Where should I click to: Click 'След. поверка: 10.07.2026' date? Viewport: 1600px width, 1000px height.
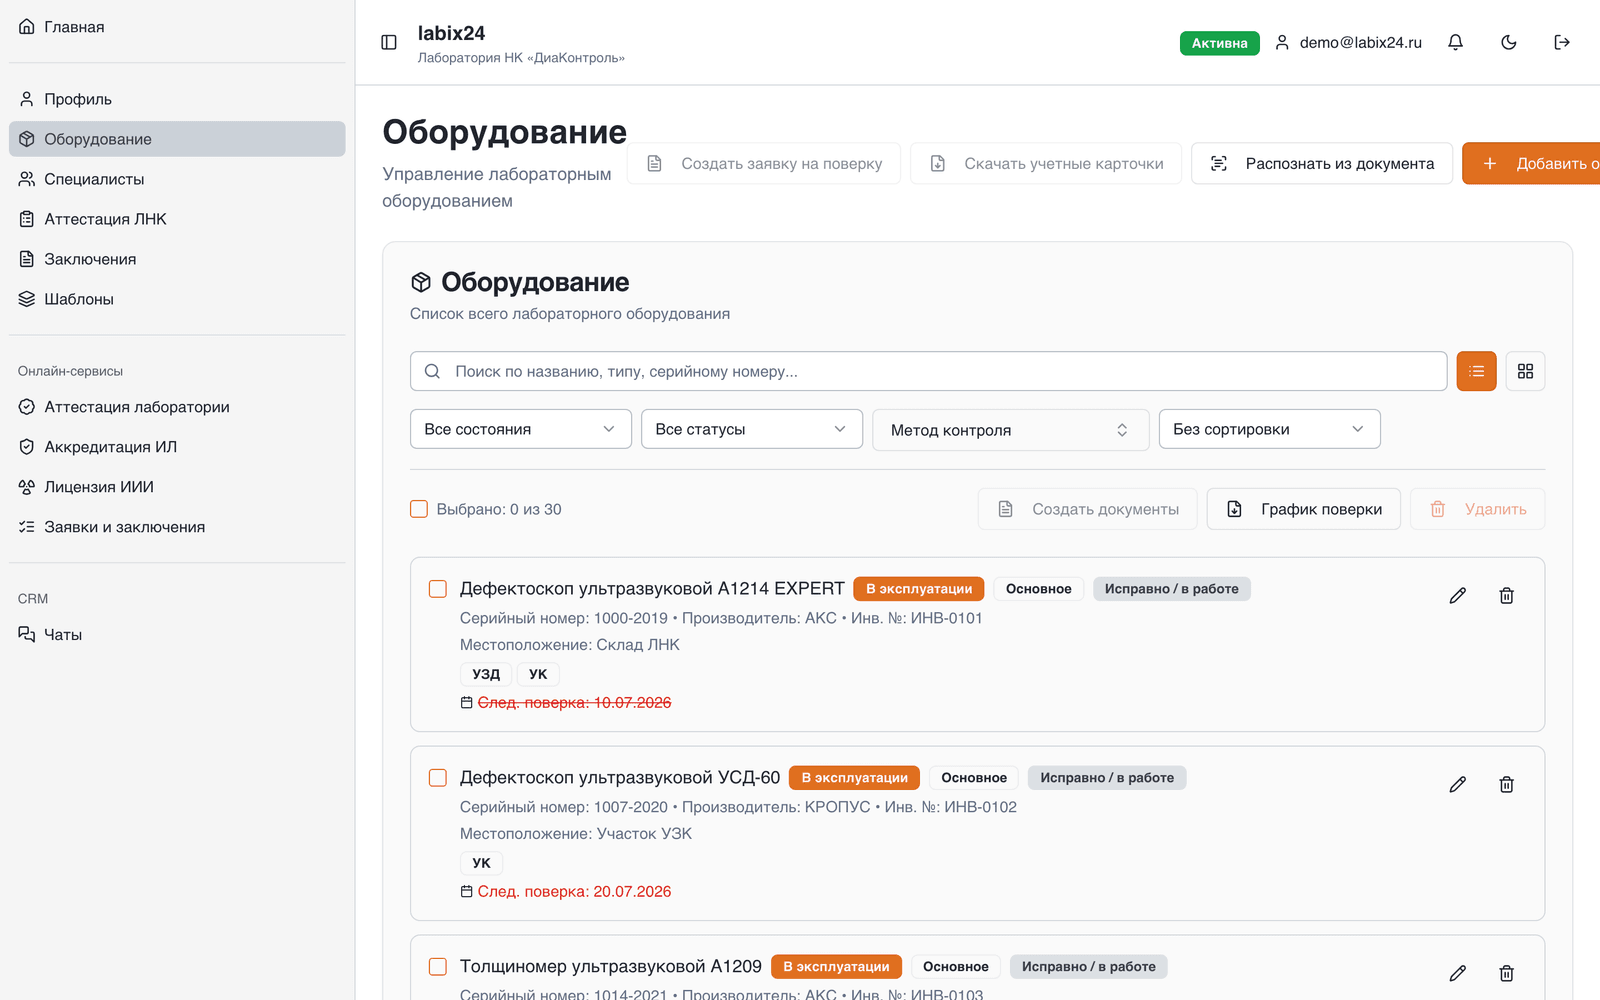[x=574, y=703]
